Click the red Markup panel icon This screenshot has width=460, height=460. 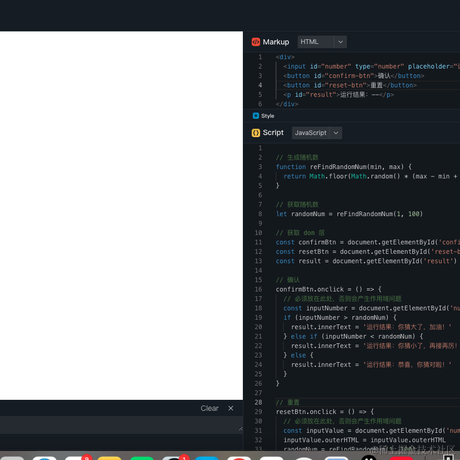[256, 42]
